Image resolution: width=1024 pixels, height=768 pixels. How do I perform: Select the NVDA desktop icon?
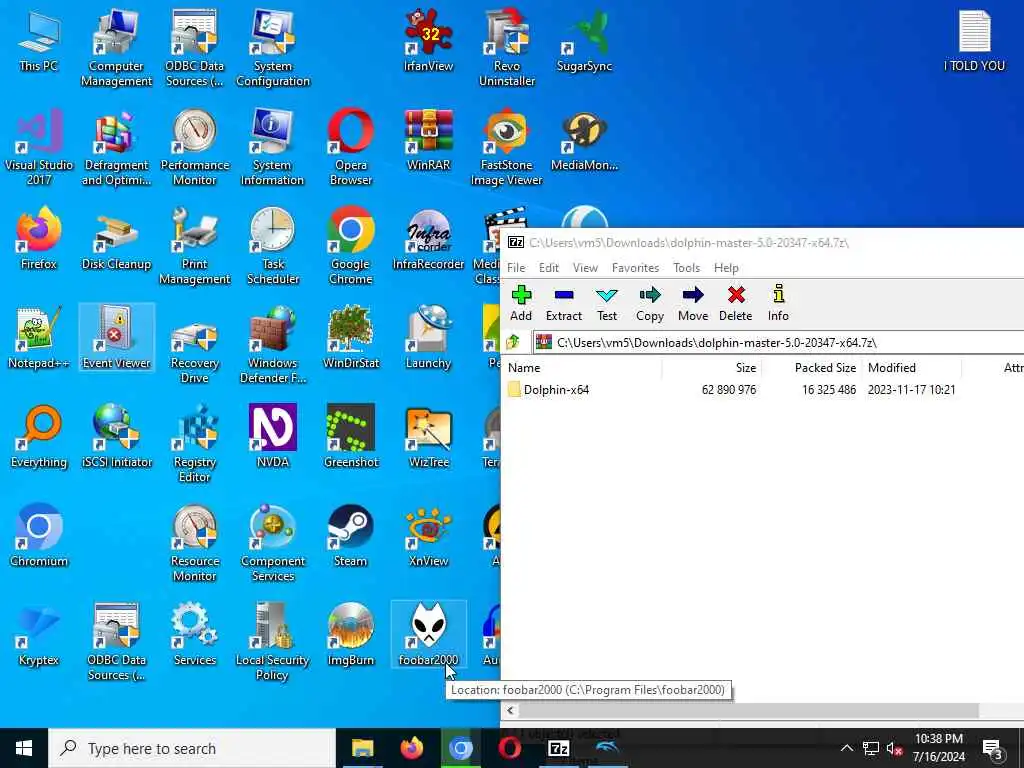273,437
